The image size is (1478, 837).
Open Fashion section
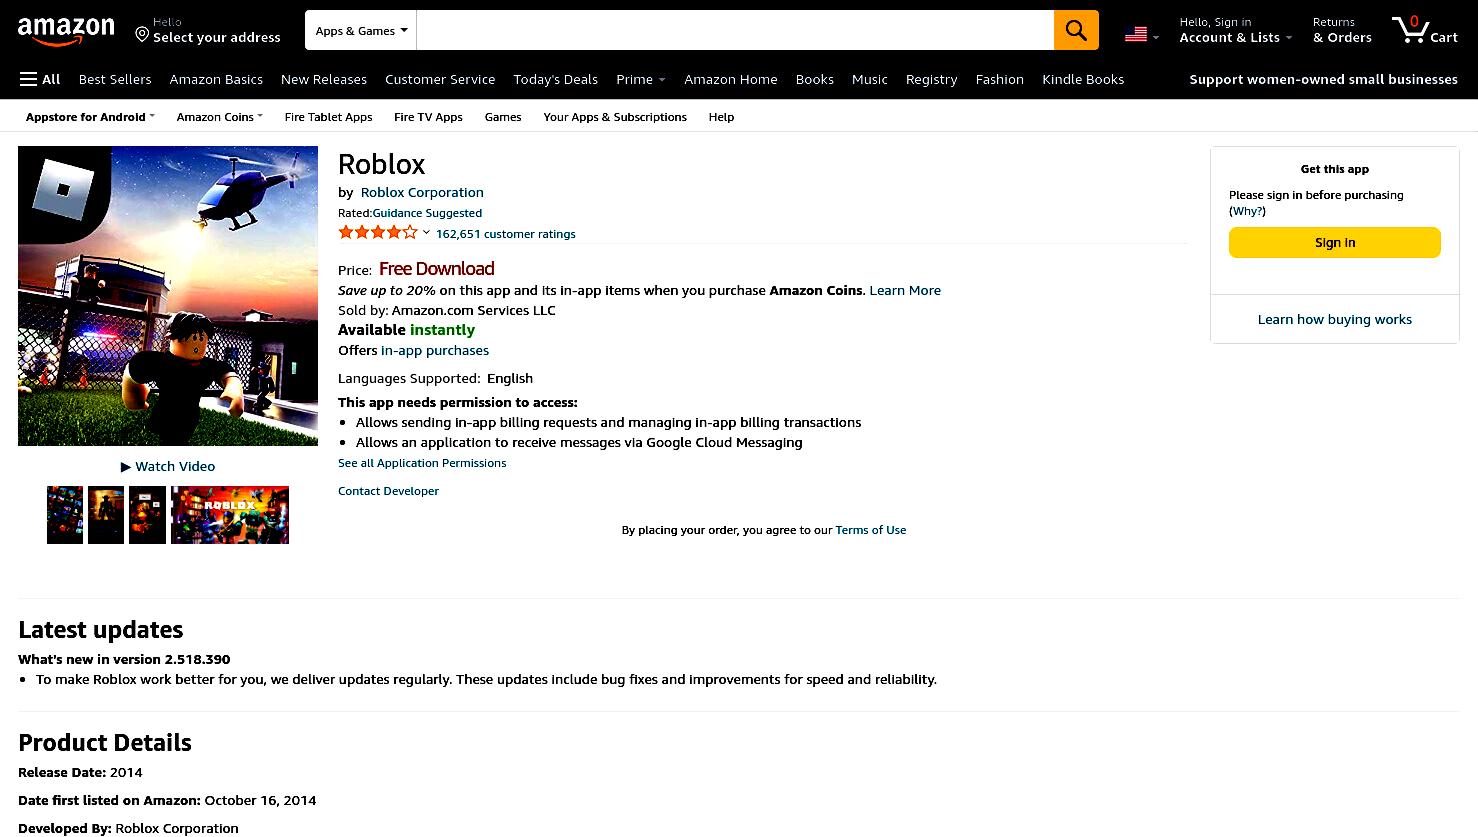click(1000, 79)
